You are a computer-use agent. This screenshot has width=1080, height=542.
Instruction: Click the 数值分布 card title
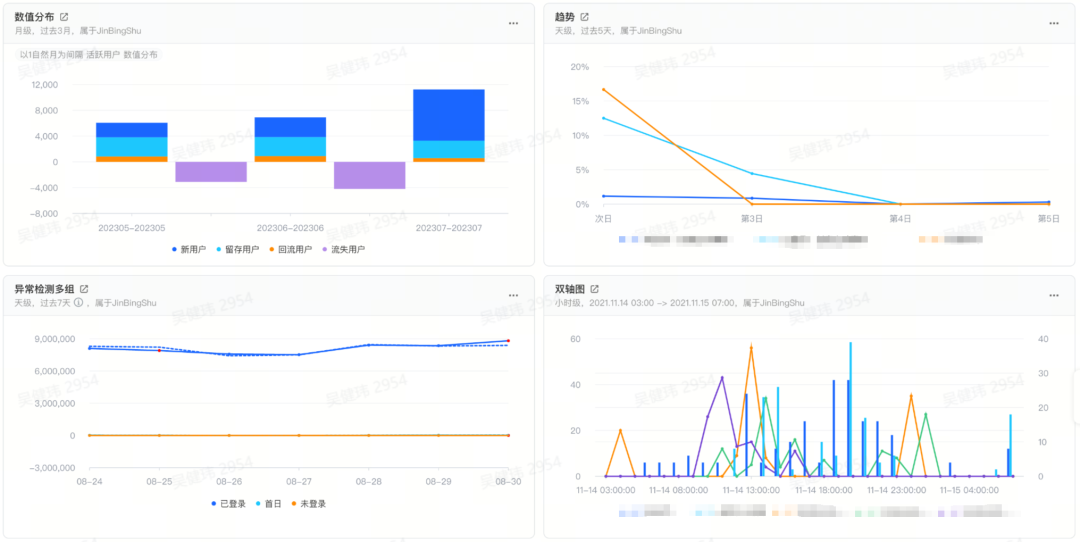[34, 17]
